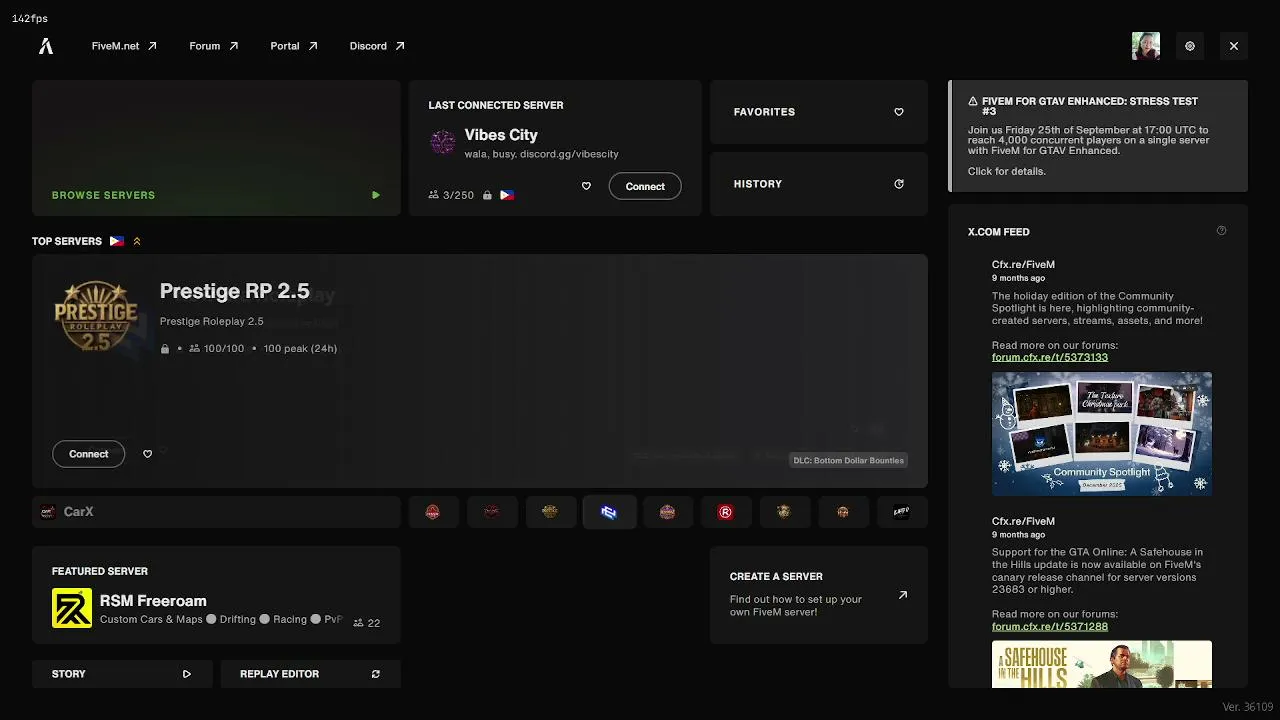The width and height of the screenshot is (1280, 720).
Task: Favorite Prestige RP 2.5 with heart icon
Action: click(148, 454)
